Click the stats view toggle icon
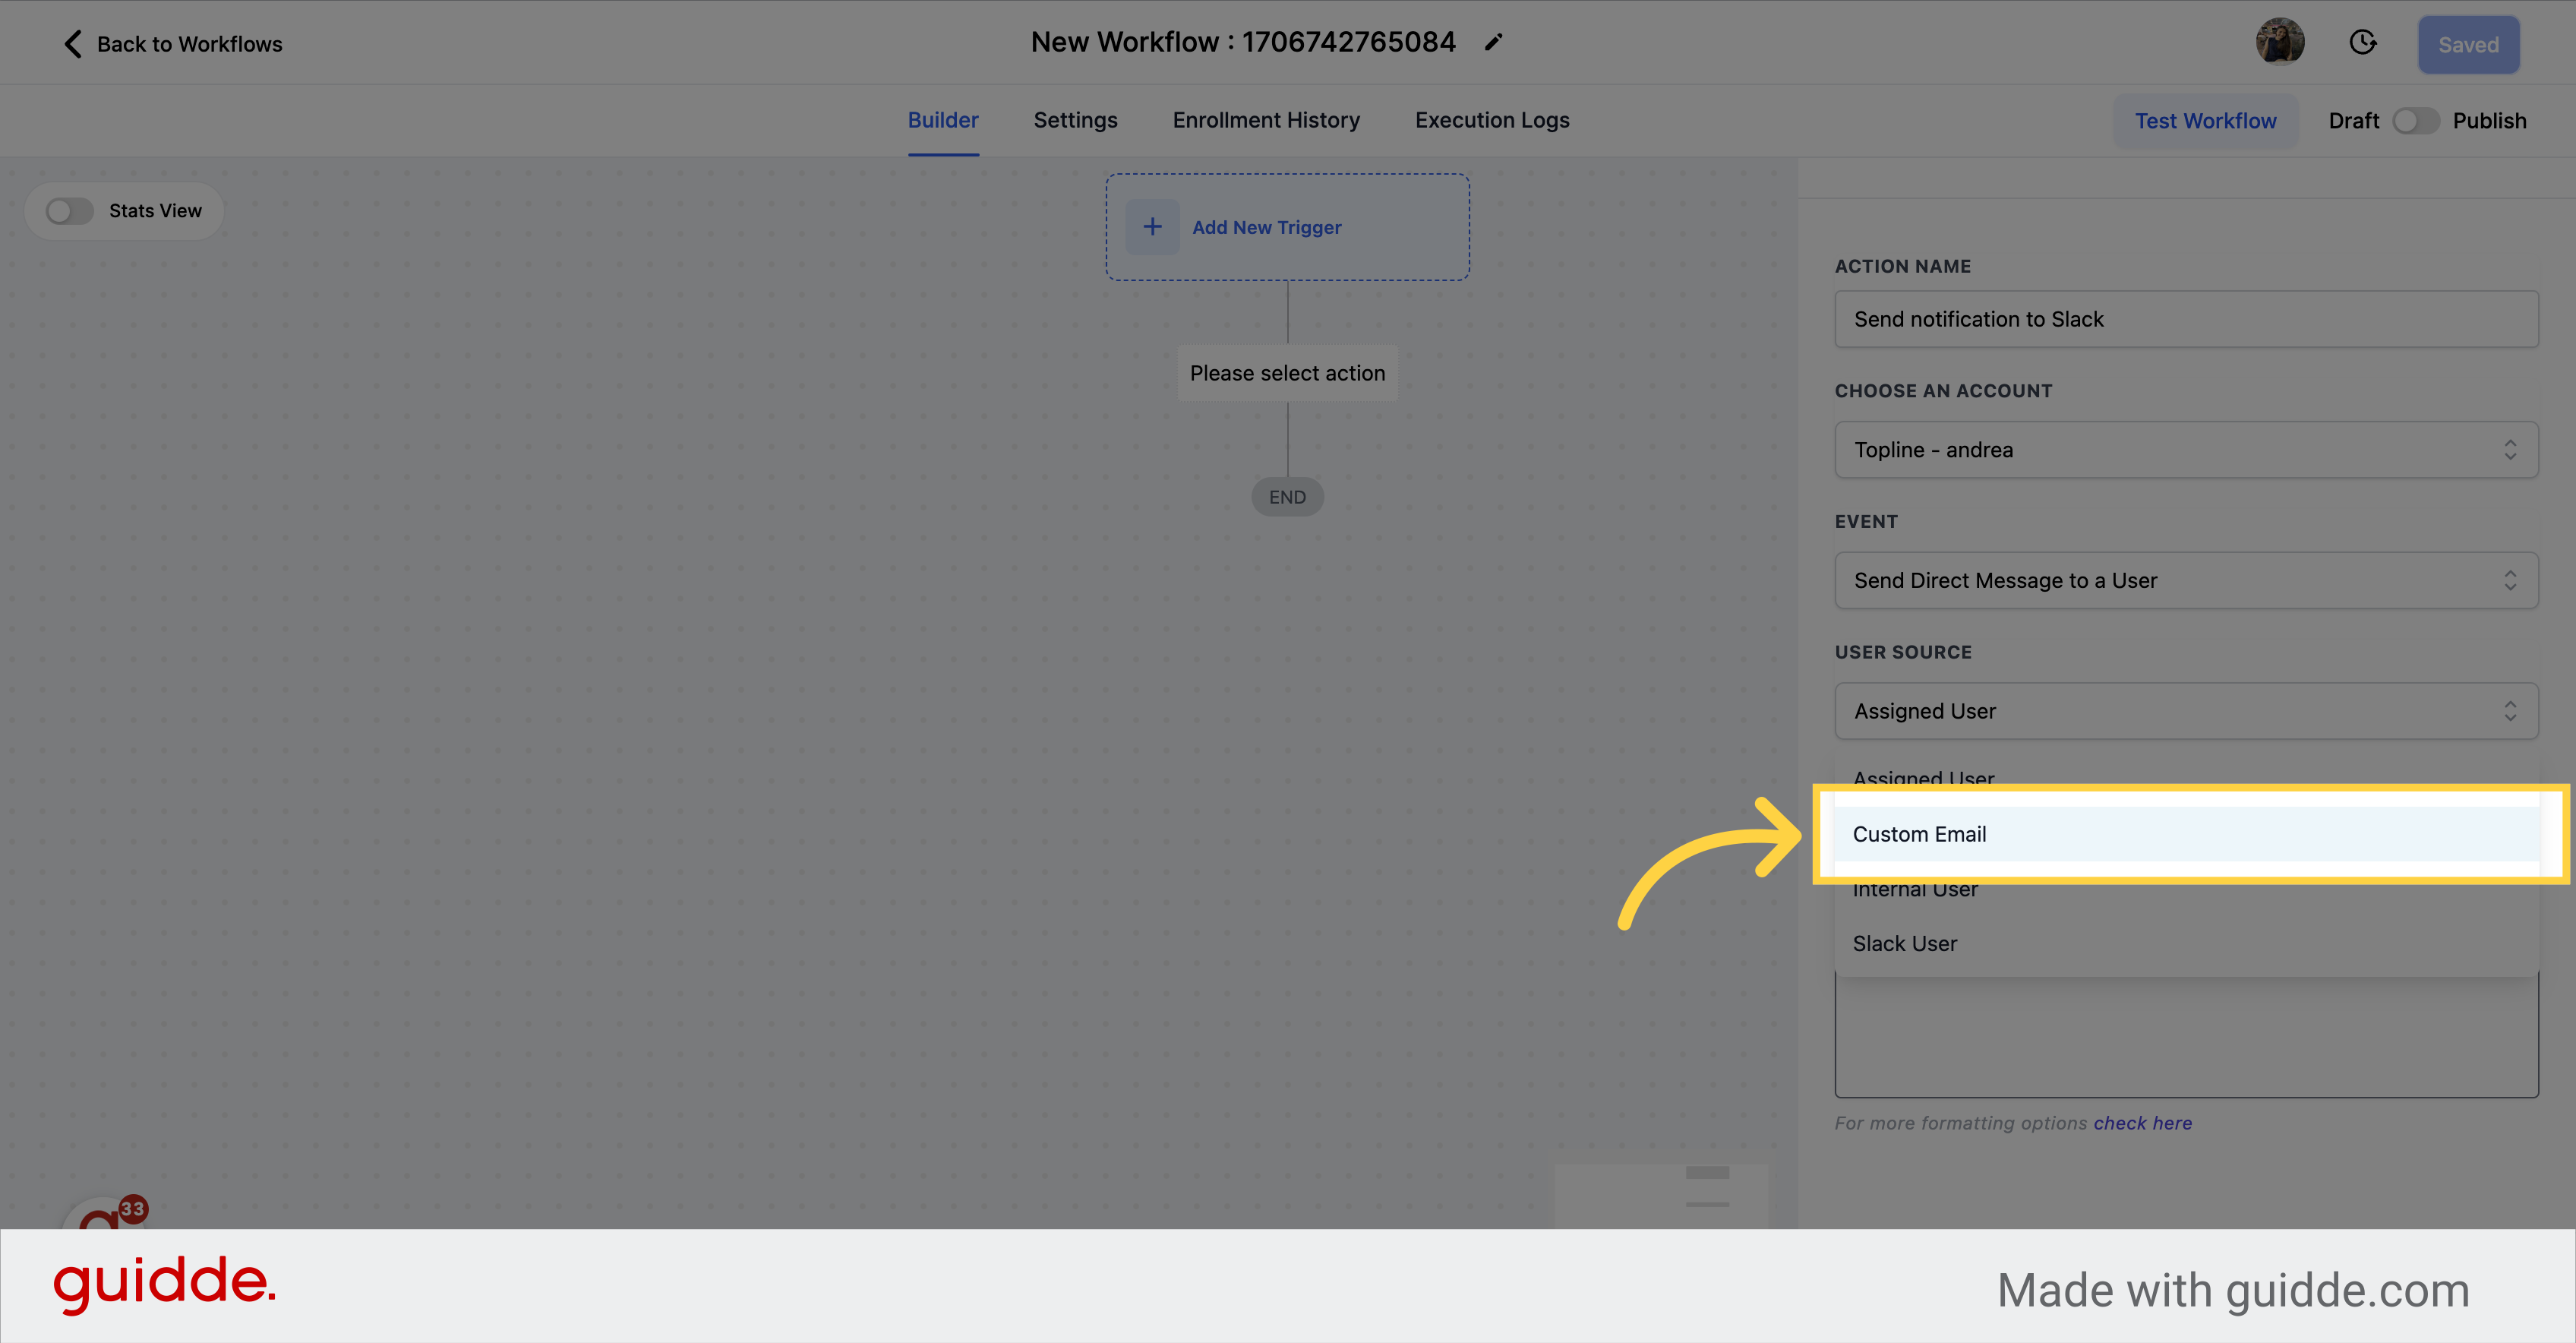Viewport: 2576px width, 1343px height. (x=70, y=210)
